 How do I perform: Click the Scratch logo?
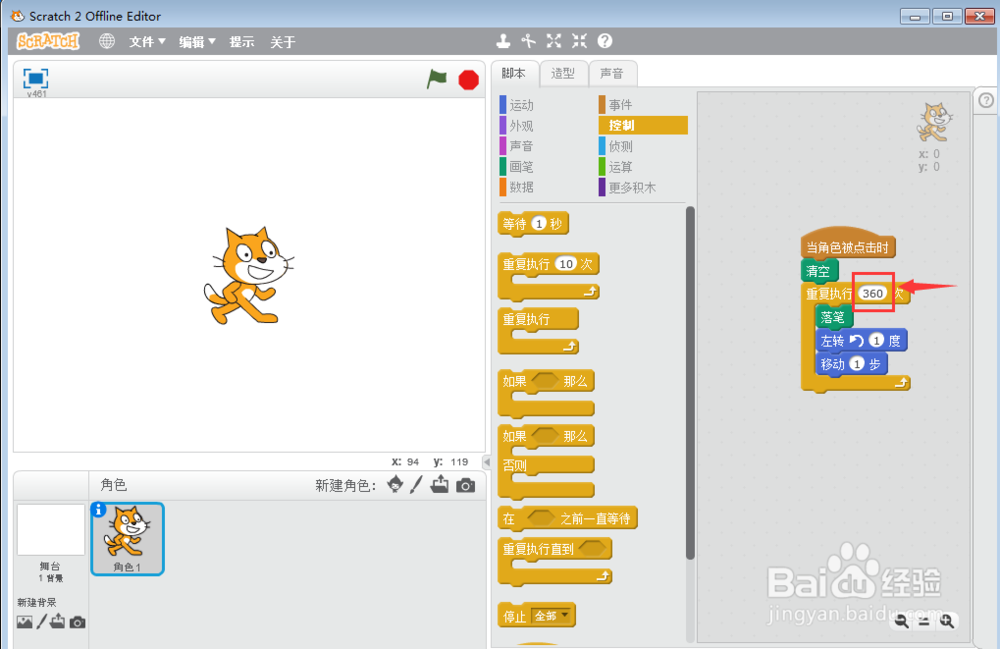tap(48, 41)
